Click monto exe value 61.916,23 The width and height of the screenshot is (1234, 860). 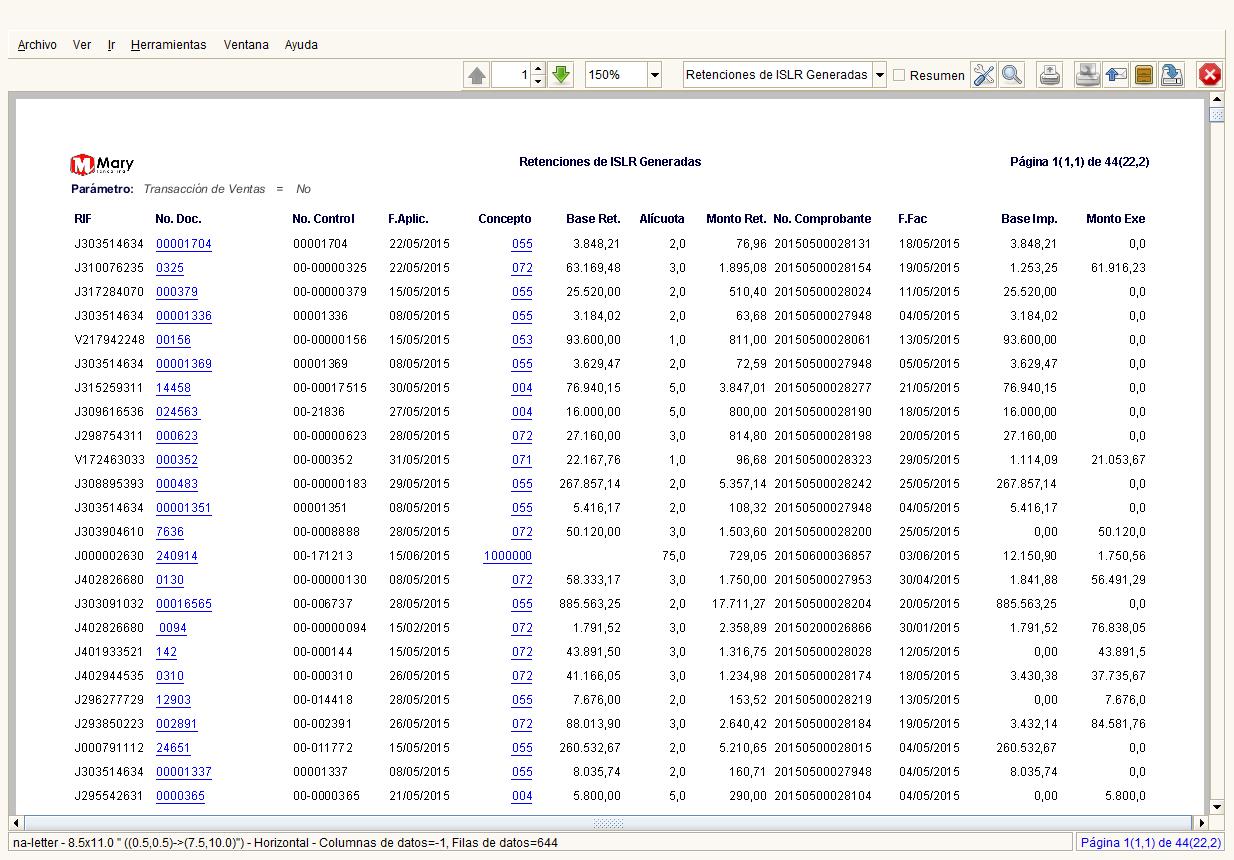pos(1118,268)
